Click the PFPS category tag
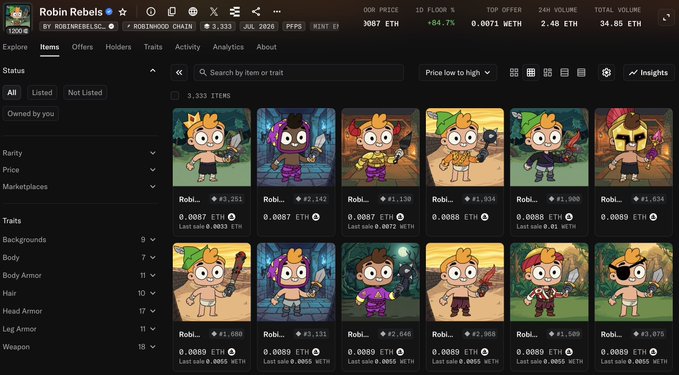679x375 pixels. click(x=294, y=26)
